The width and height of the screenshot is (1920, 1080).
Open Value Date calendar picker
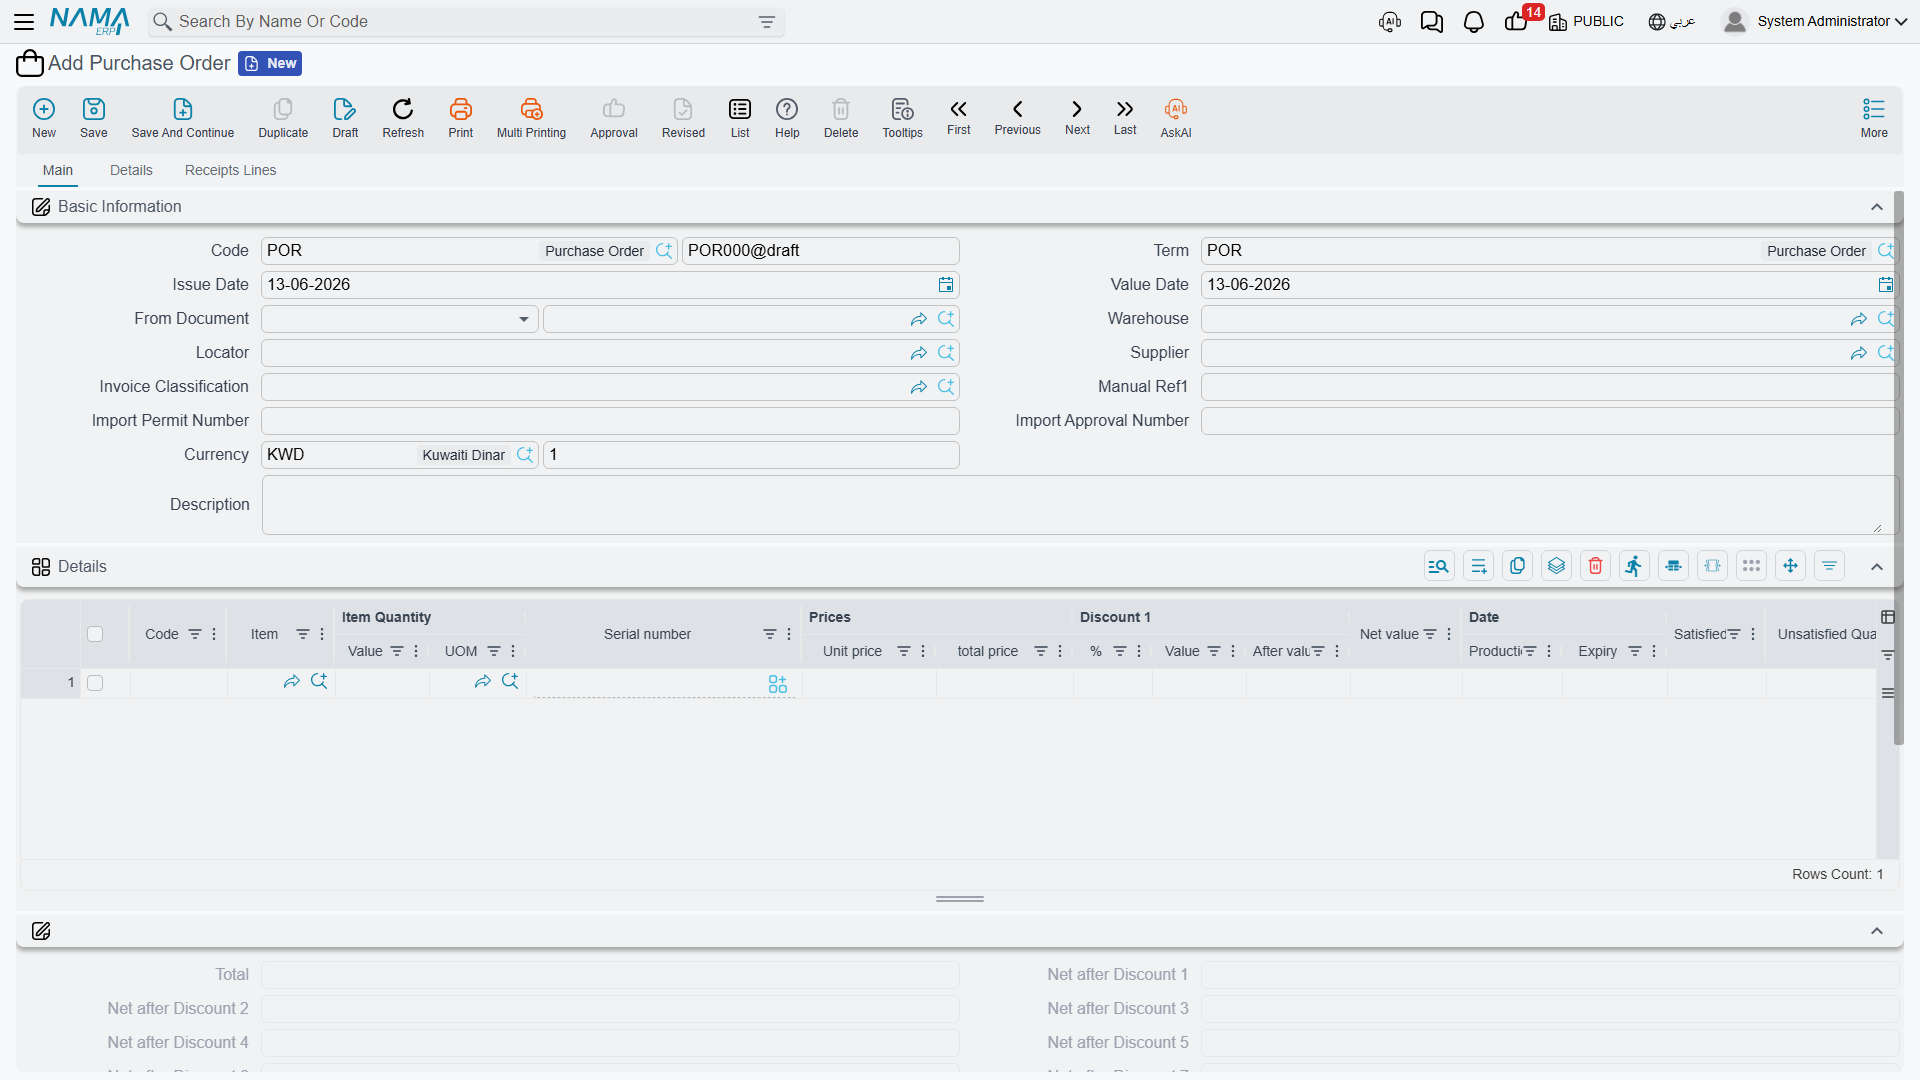coord(1886,285)
